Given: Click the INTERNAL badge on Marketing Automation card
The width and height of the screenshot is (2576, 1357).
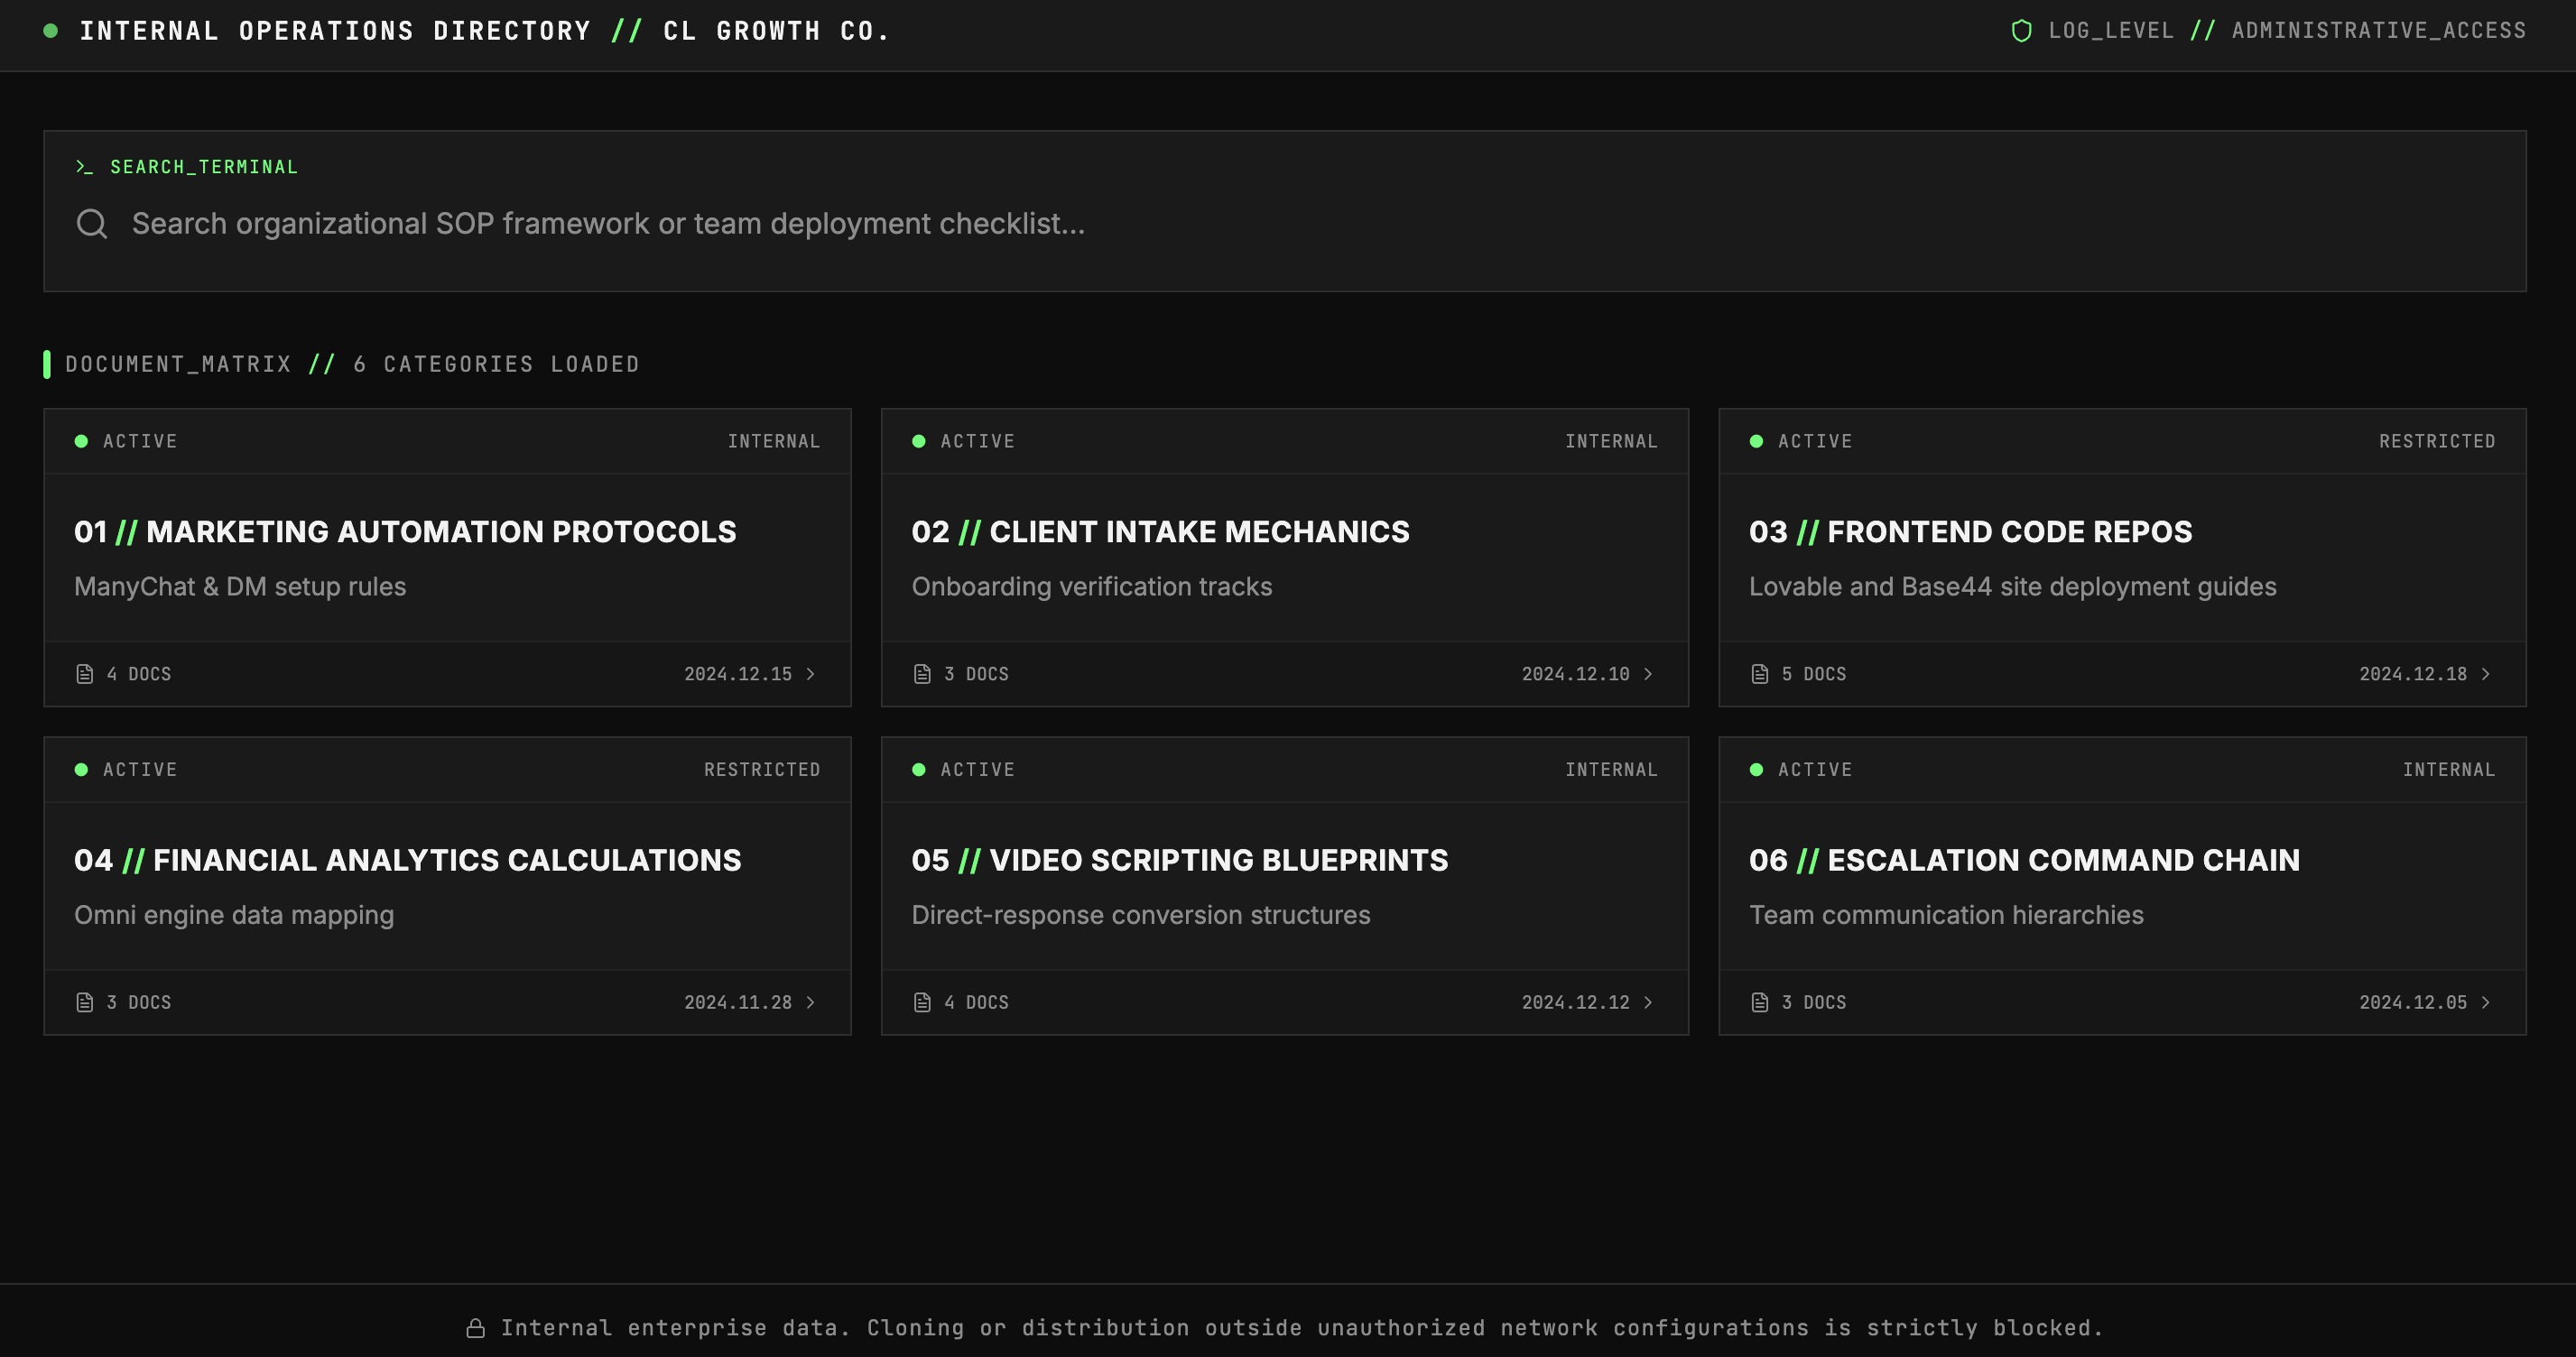Looking at the screenshot, I should (x=774, y=441).
